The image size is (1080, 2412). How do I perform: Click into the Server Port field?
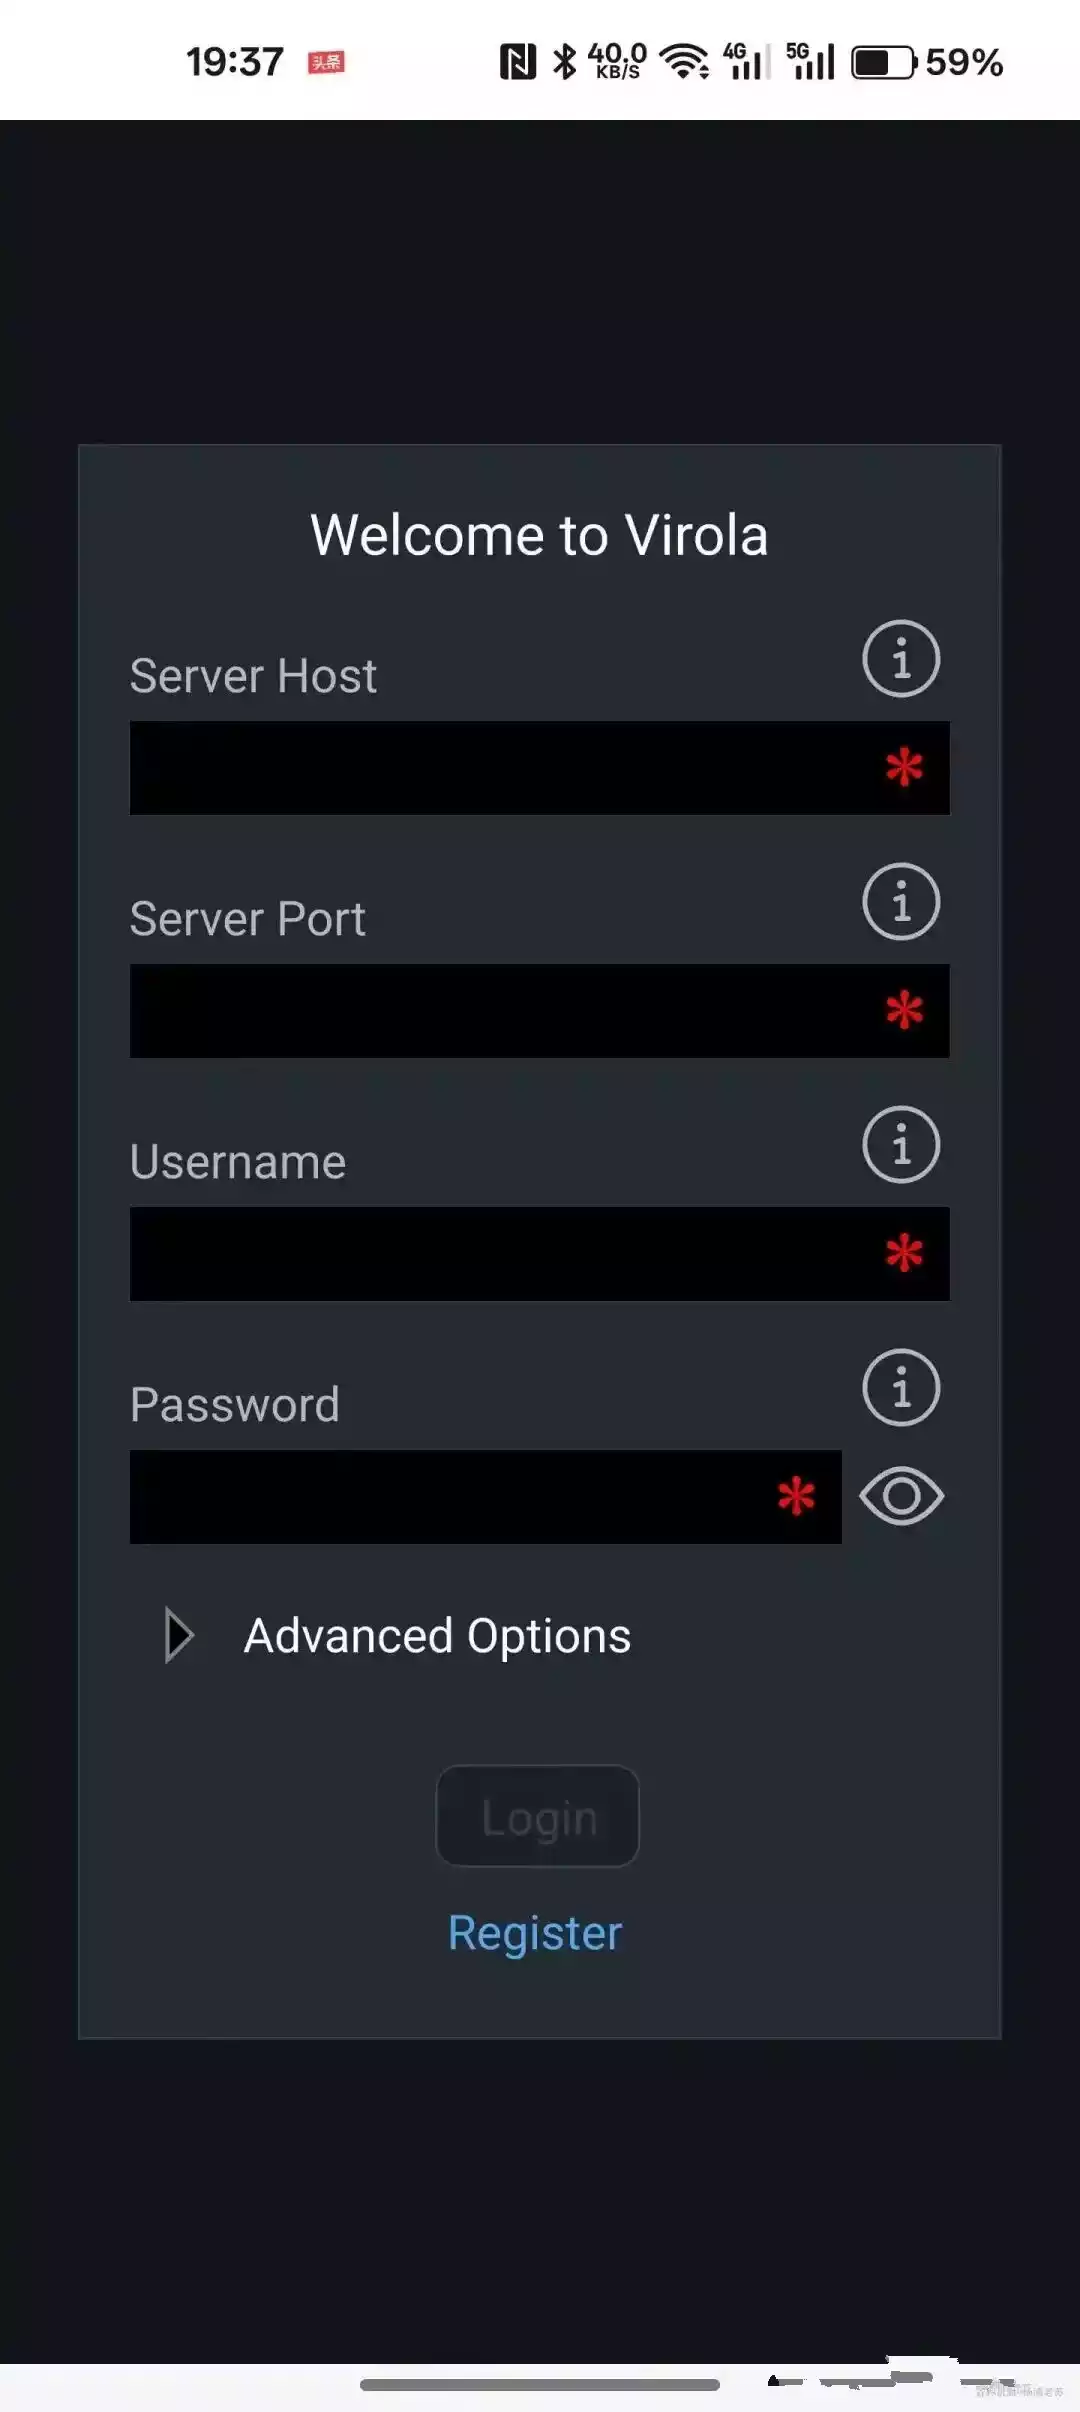500,1011
